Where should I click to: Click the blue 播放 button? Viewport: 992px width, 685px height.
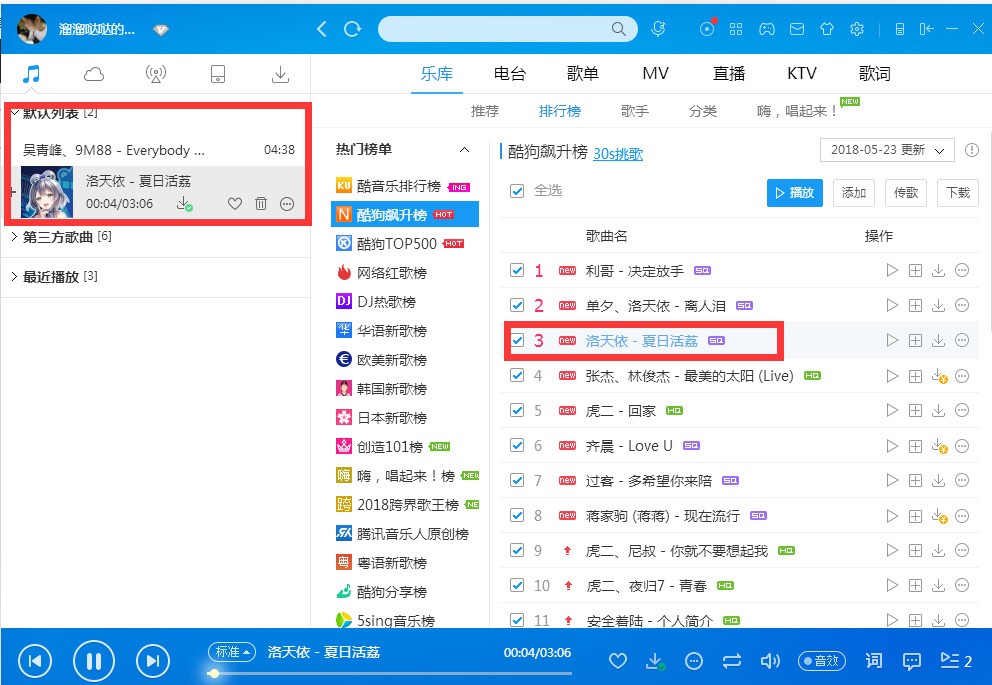point(794,193)
